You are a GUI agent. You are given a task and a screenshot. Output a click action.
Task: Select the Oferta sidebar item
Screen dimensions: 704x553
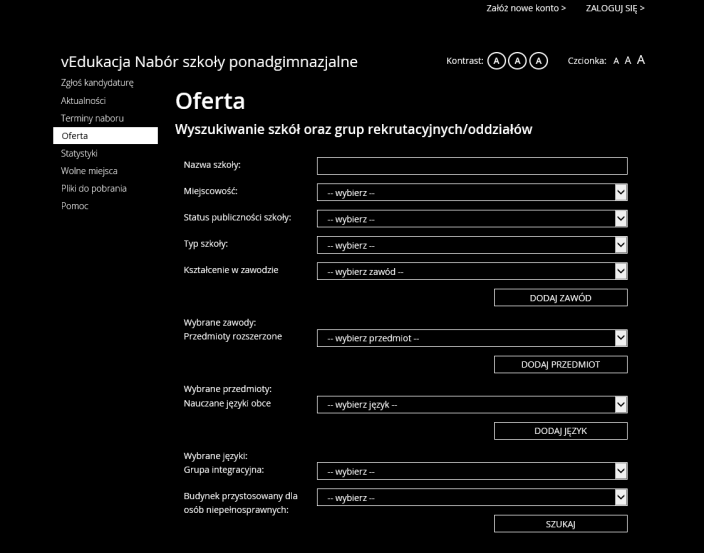tap(106, 136)
